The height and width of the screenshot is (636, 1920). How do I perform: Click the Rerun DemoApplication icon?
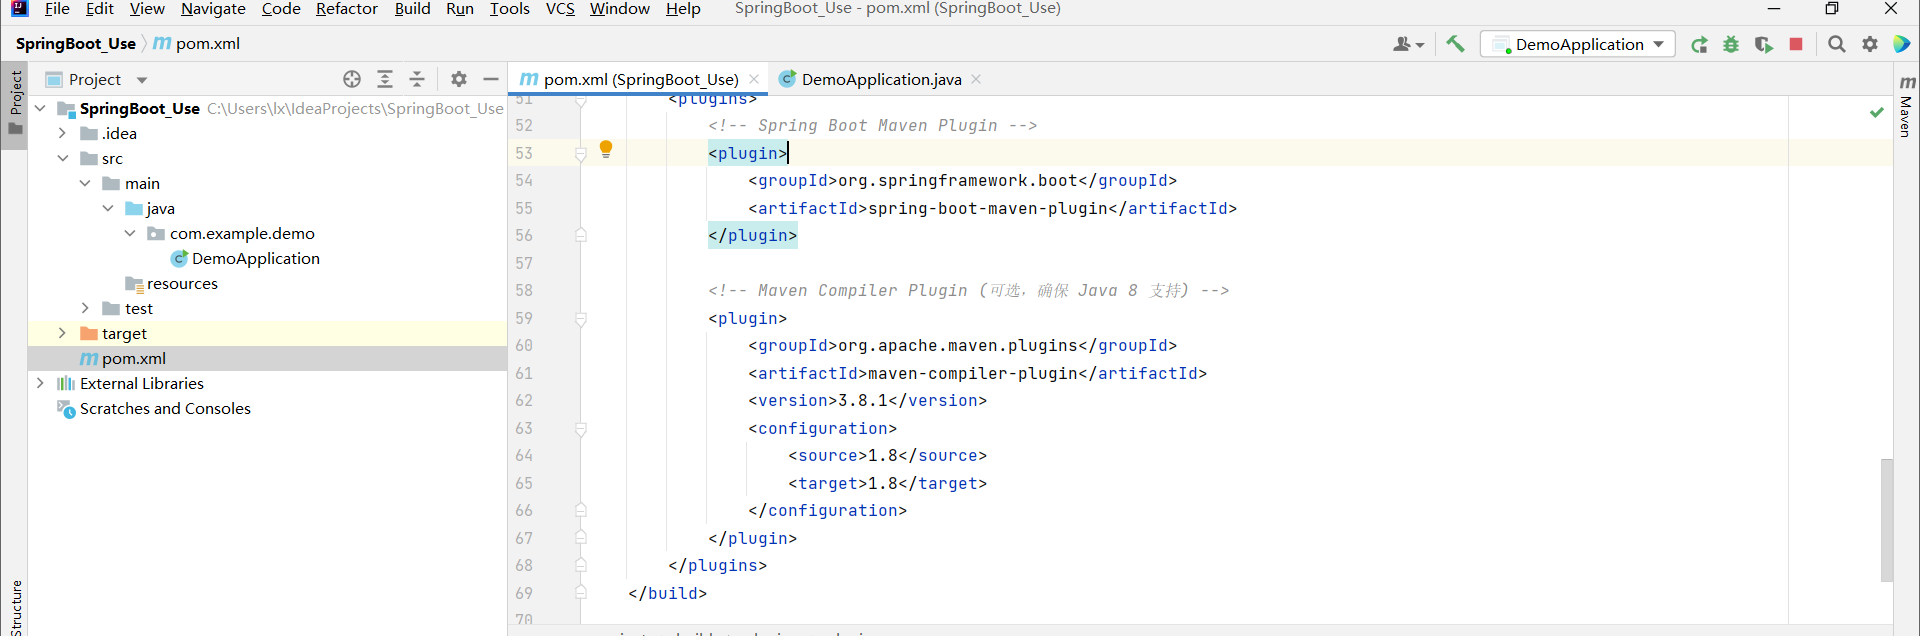[x=1699, y=44]
